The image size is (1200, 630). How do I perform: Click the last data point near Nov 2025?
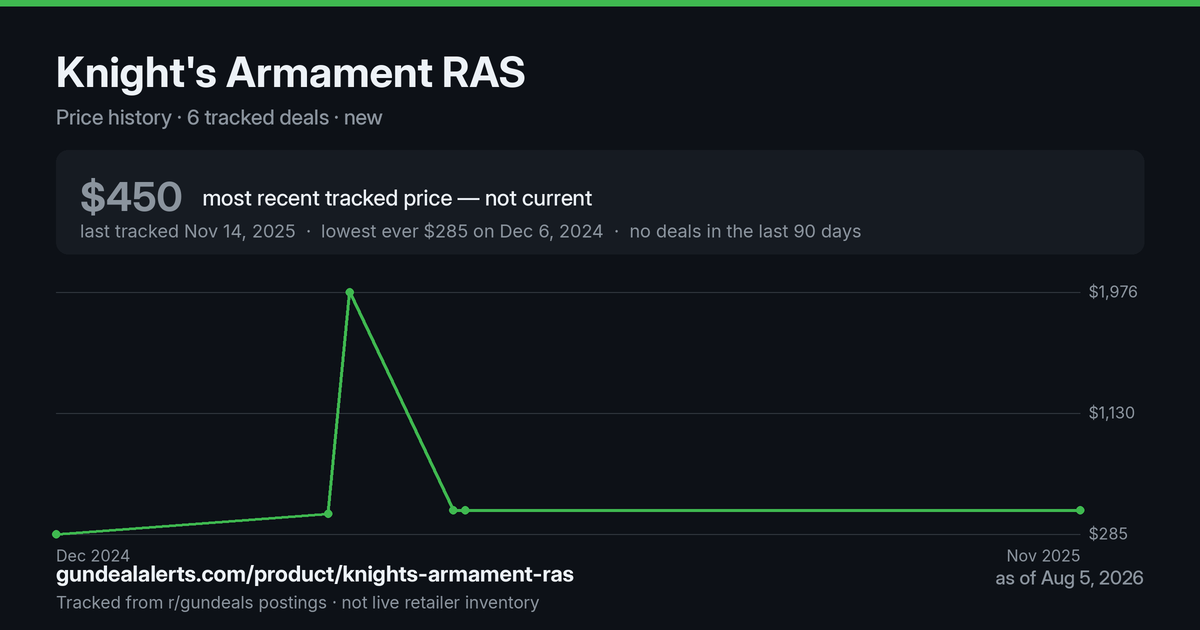(x=1081, y=510)
